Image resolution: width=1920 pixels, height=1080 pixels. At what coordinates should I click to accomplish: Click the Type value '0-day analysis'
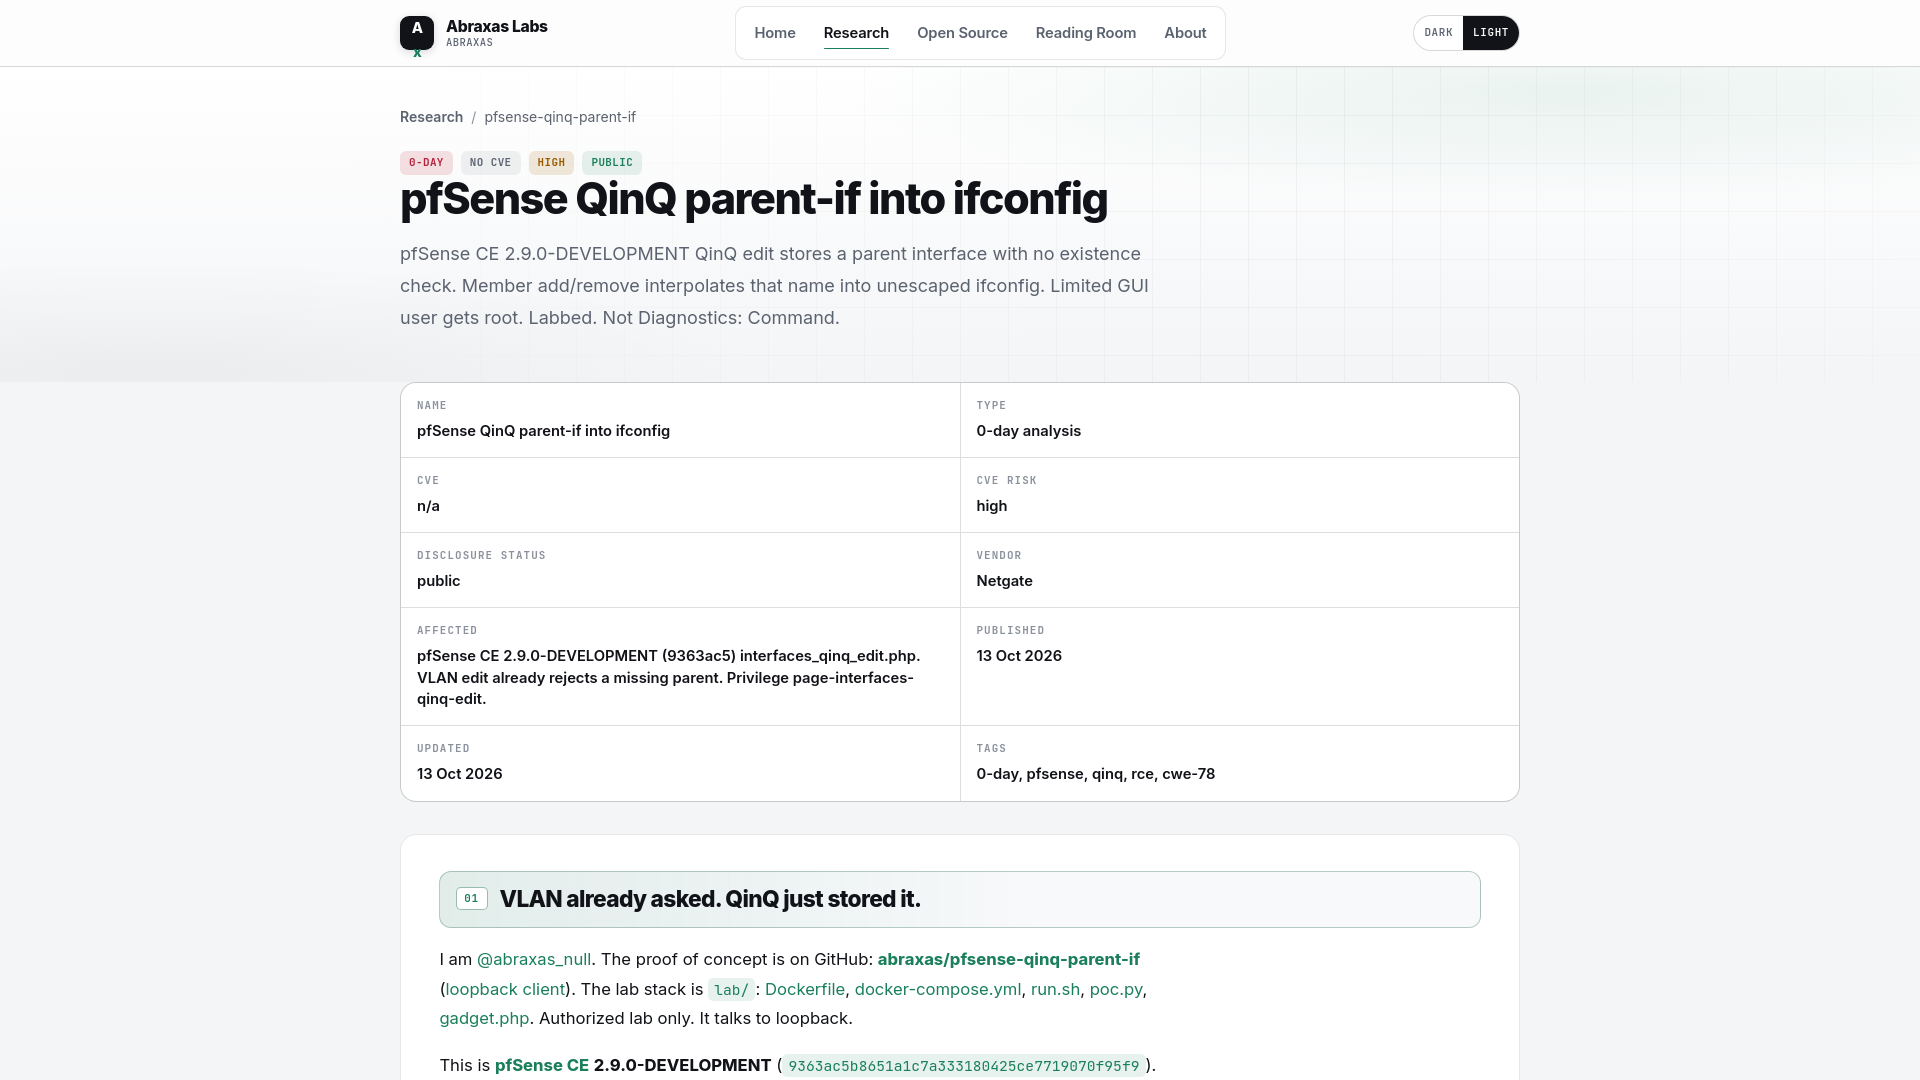[1028, 431]
